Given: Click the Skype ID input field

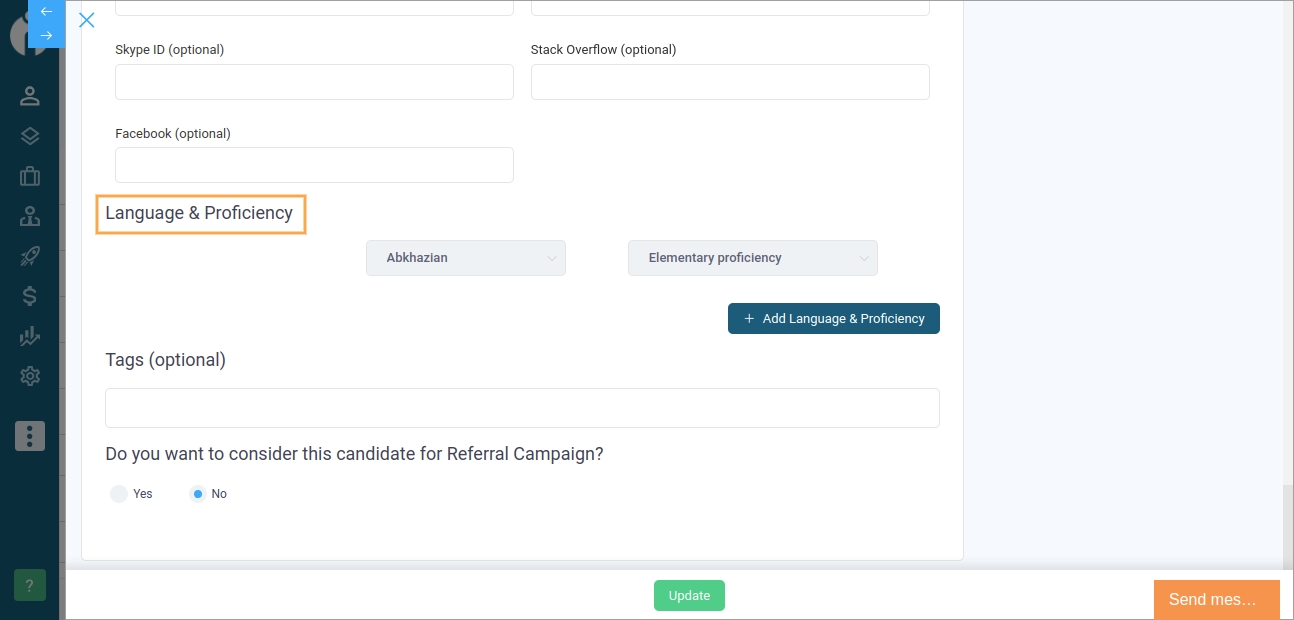Looking at the screenshot, I should click(314, 82).
